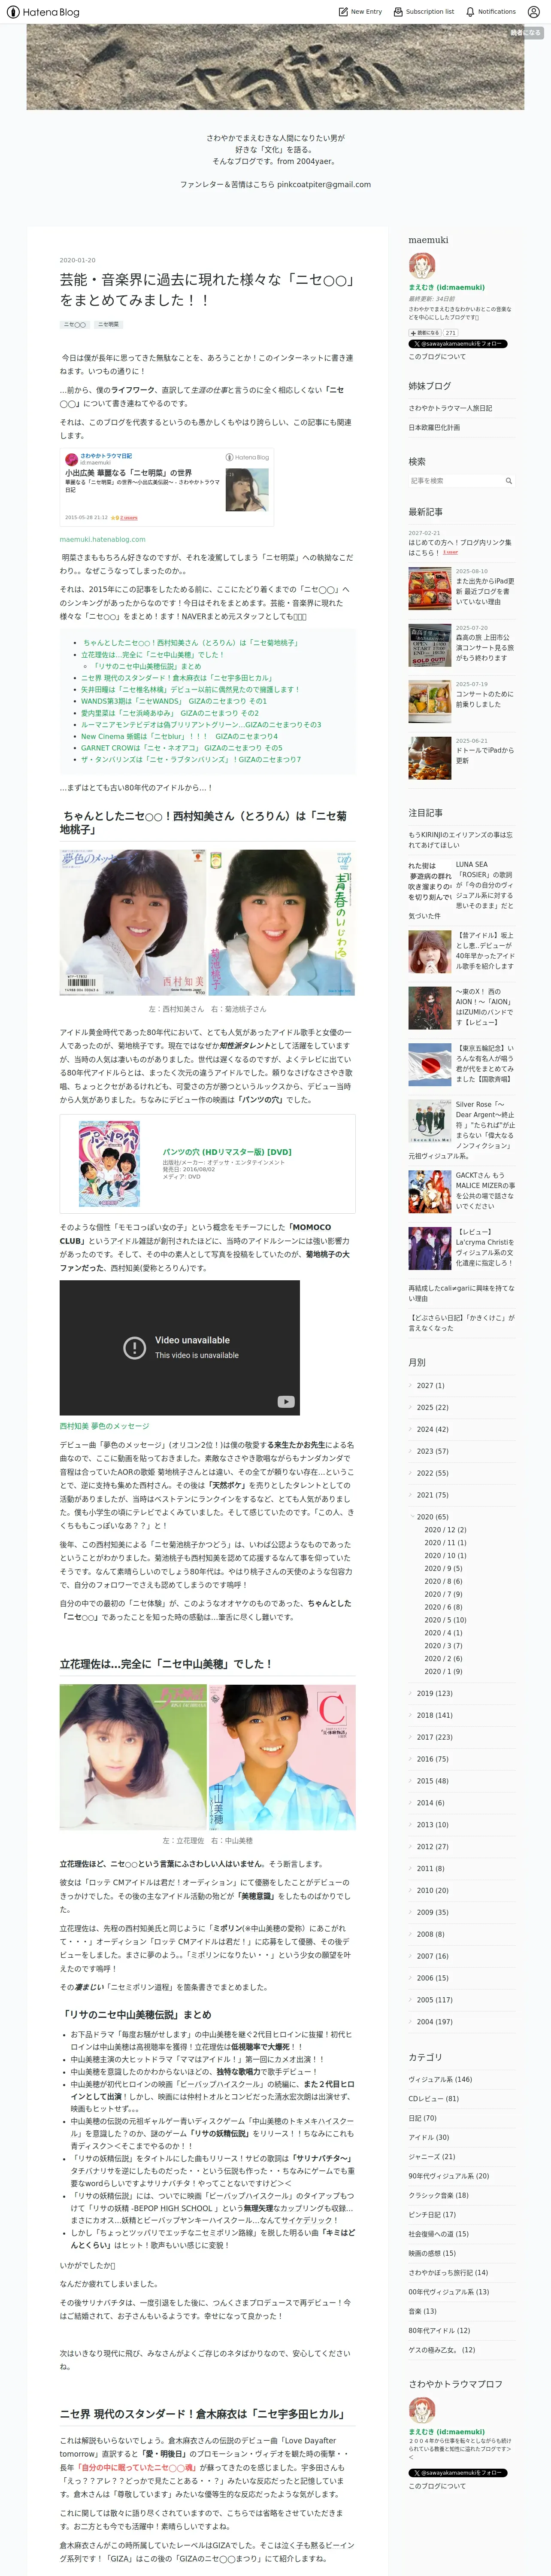Open the maemuki.hatenablog.com link
The width and height of the screenshot is (551, 2576).
(102, 539)
